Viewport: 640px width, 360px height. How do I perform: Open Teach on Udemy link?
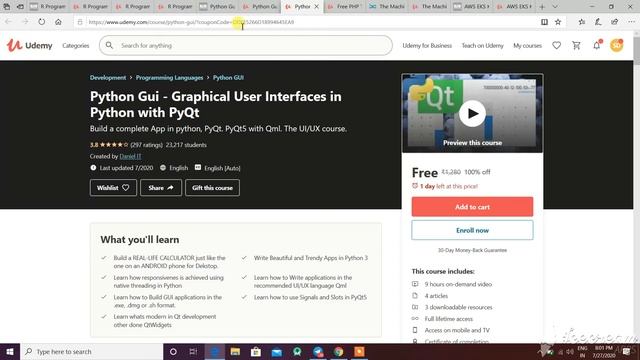tap(482, 45)
